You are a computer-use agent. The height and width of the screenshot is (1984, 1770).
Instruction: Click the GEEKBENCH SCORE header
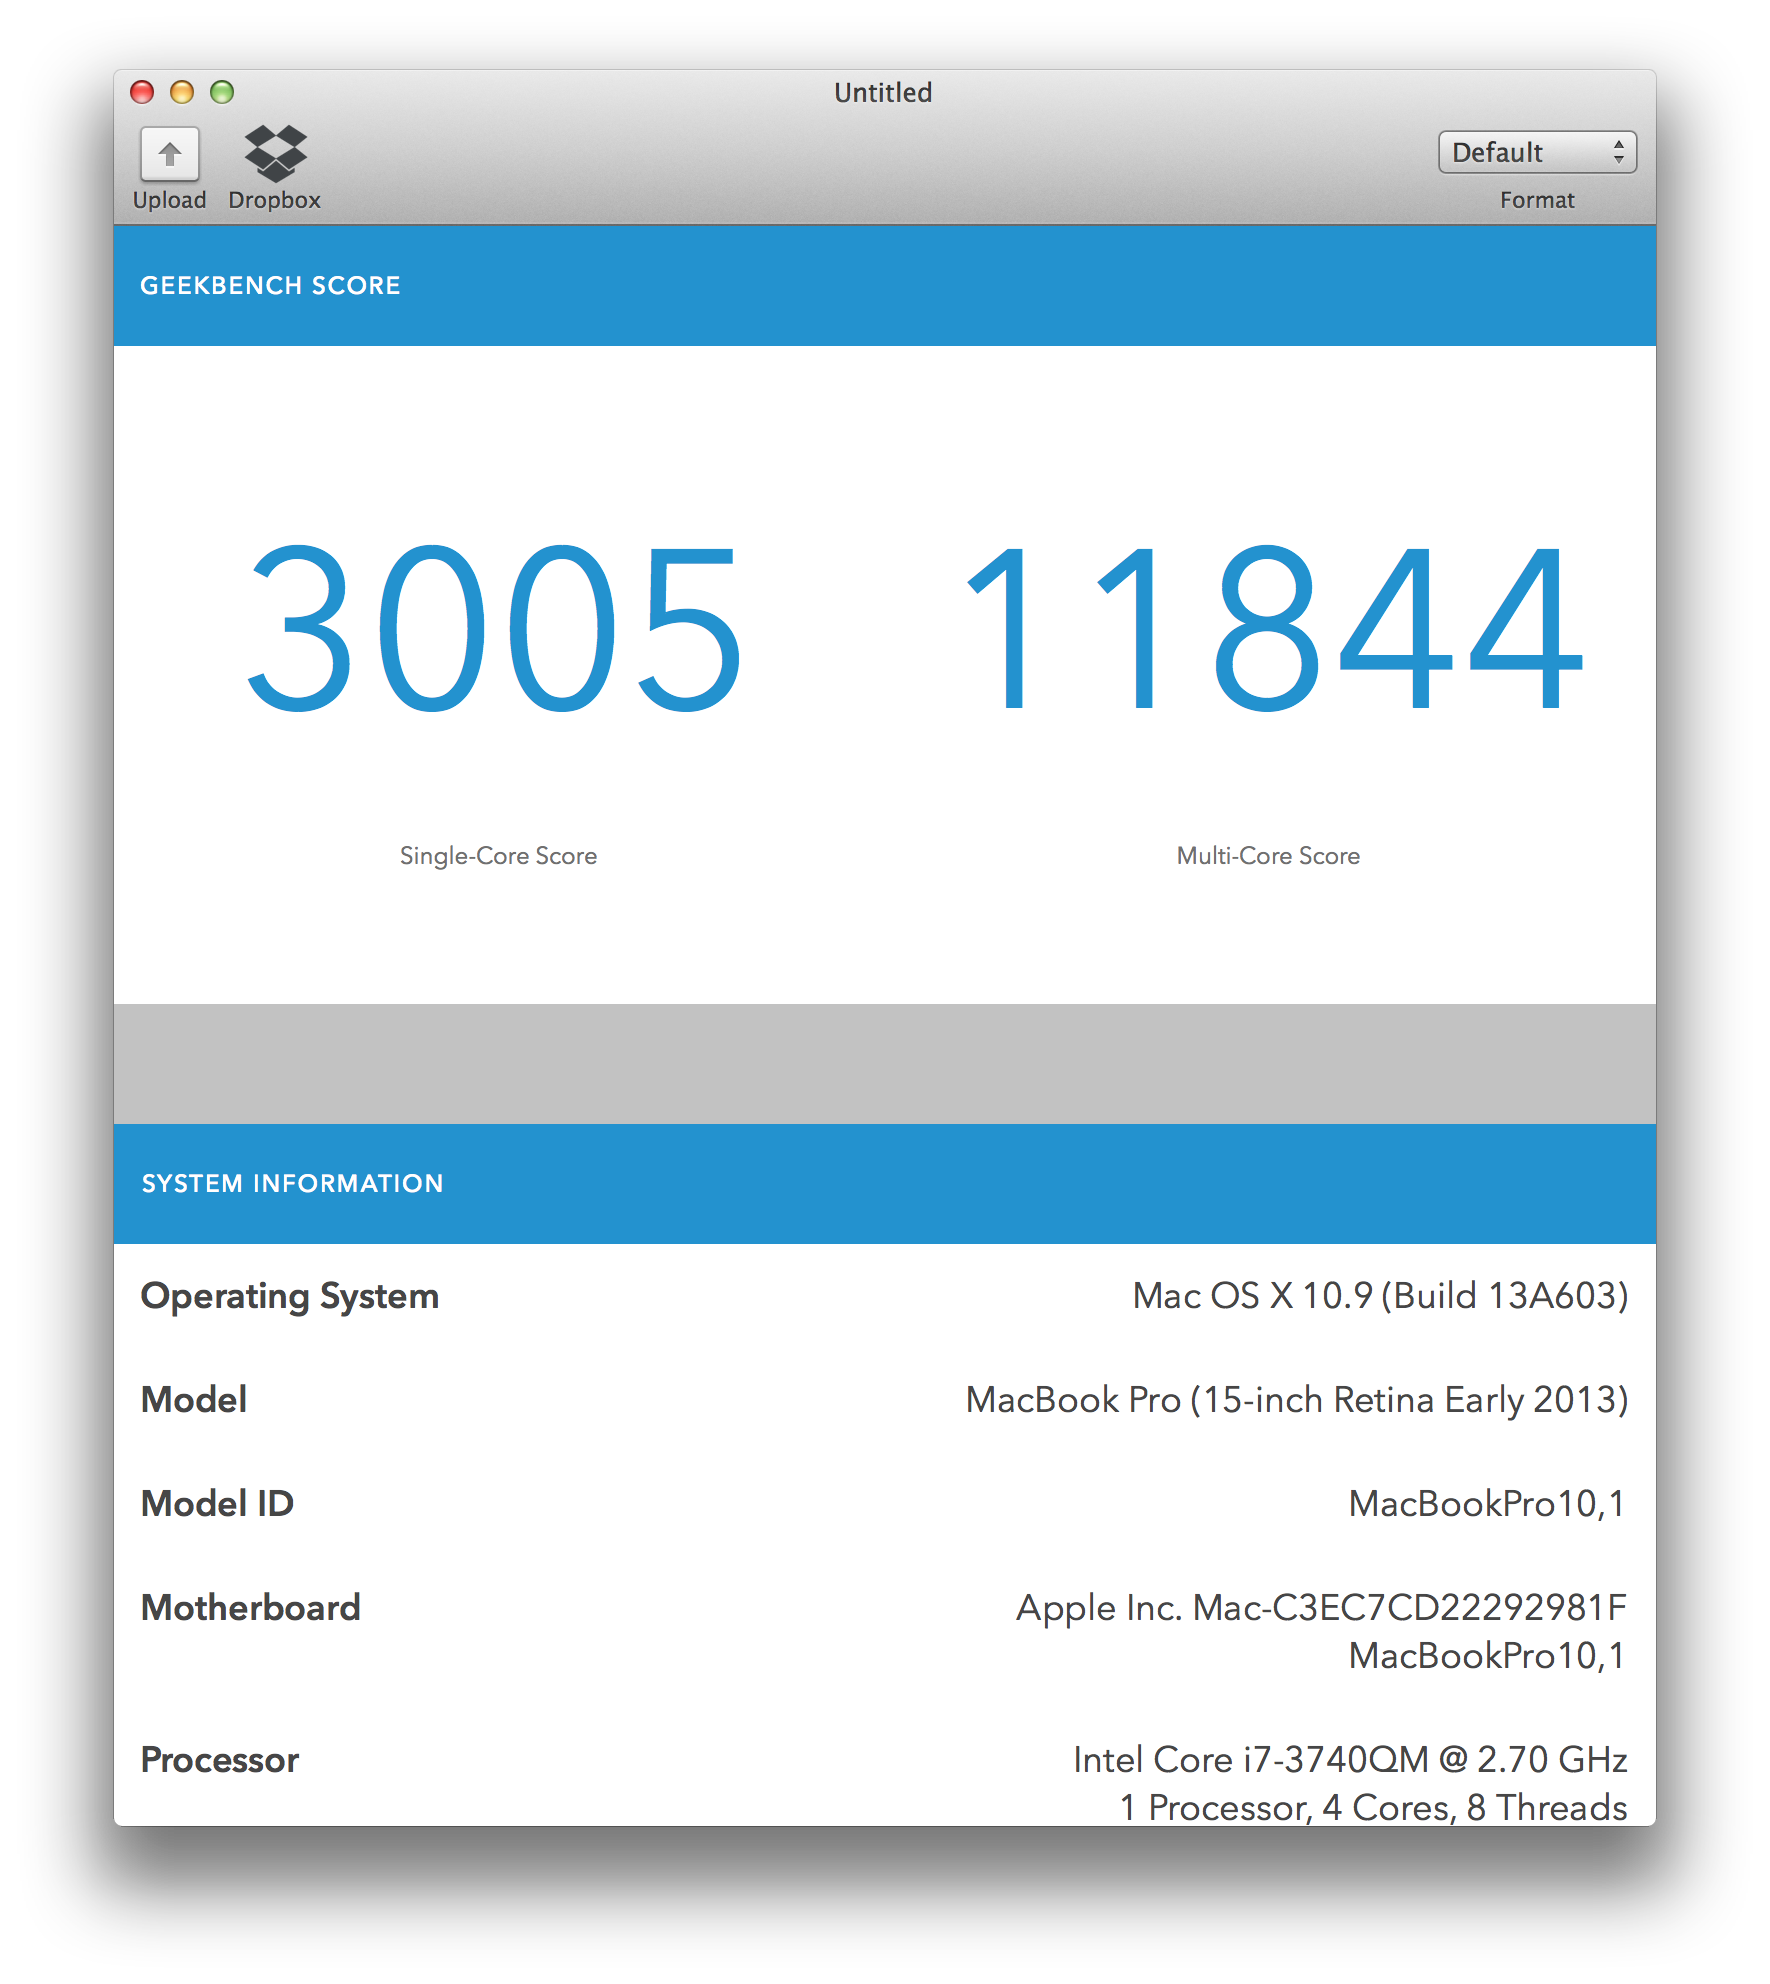(270, 286)
